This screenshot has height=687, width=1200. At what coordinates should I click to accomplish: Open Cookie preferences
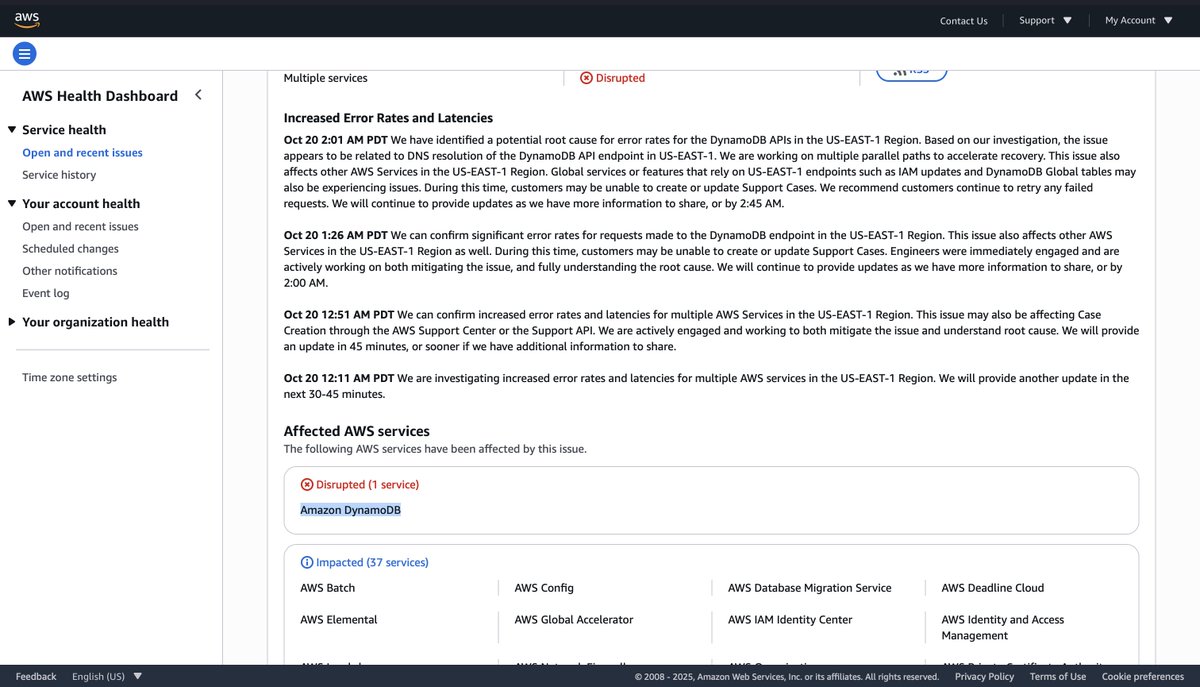point(1143,677)
